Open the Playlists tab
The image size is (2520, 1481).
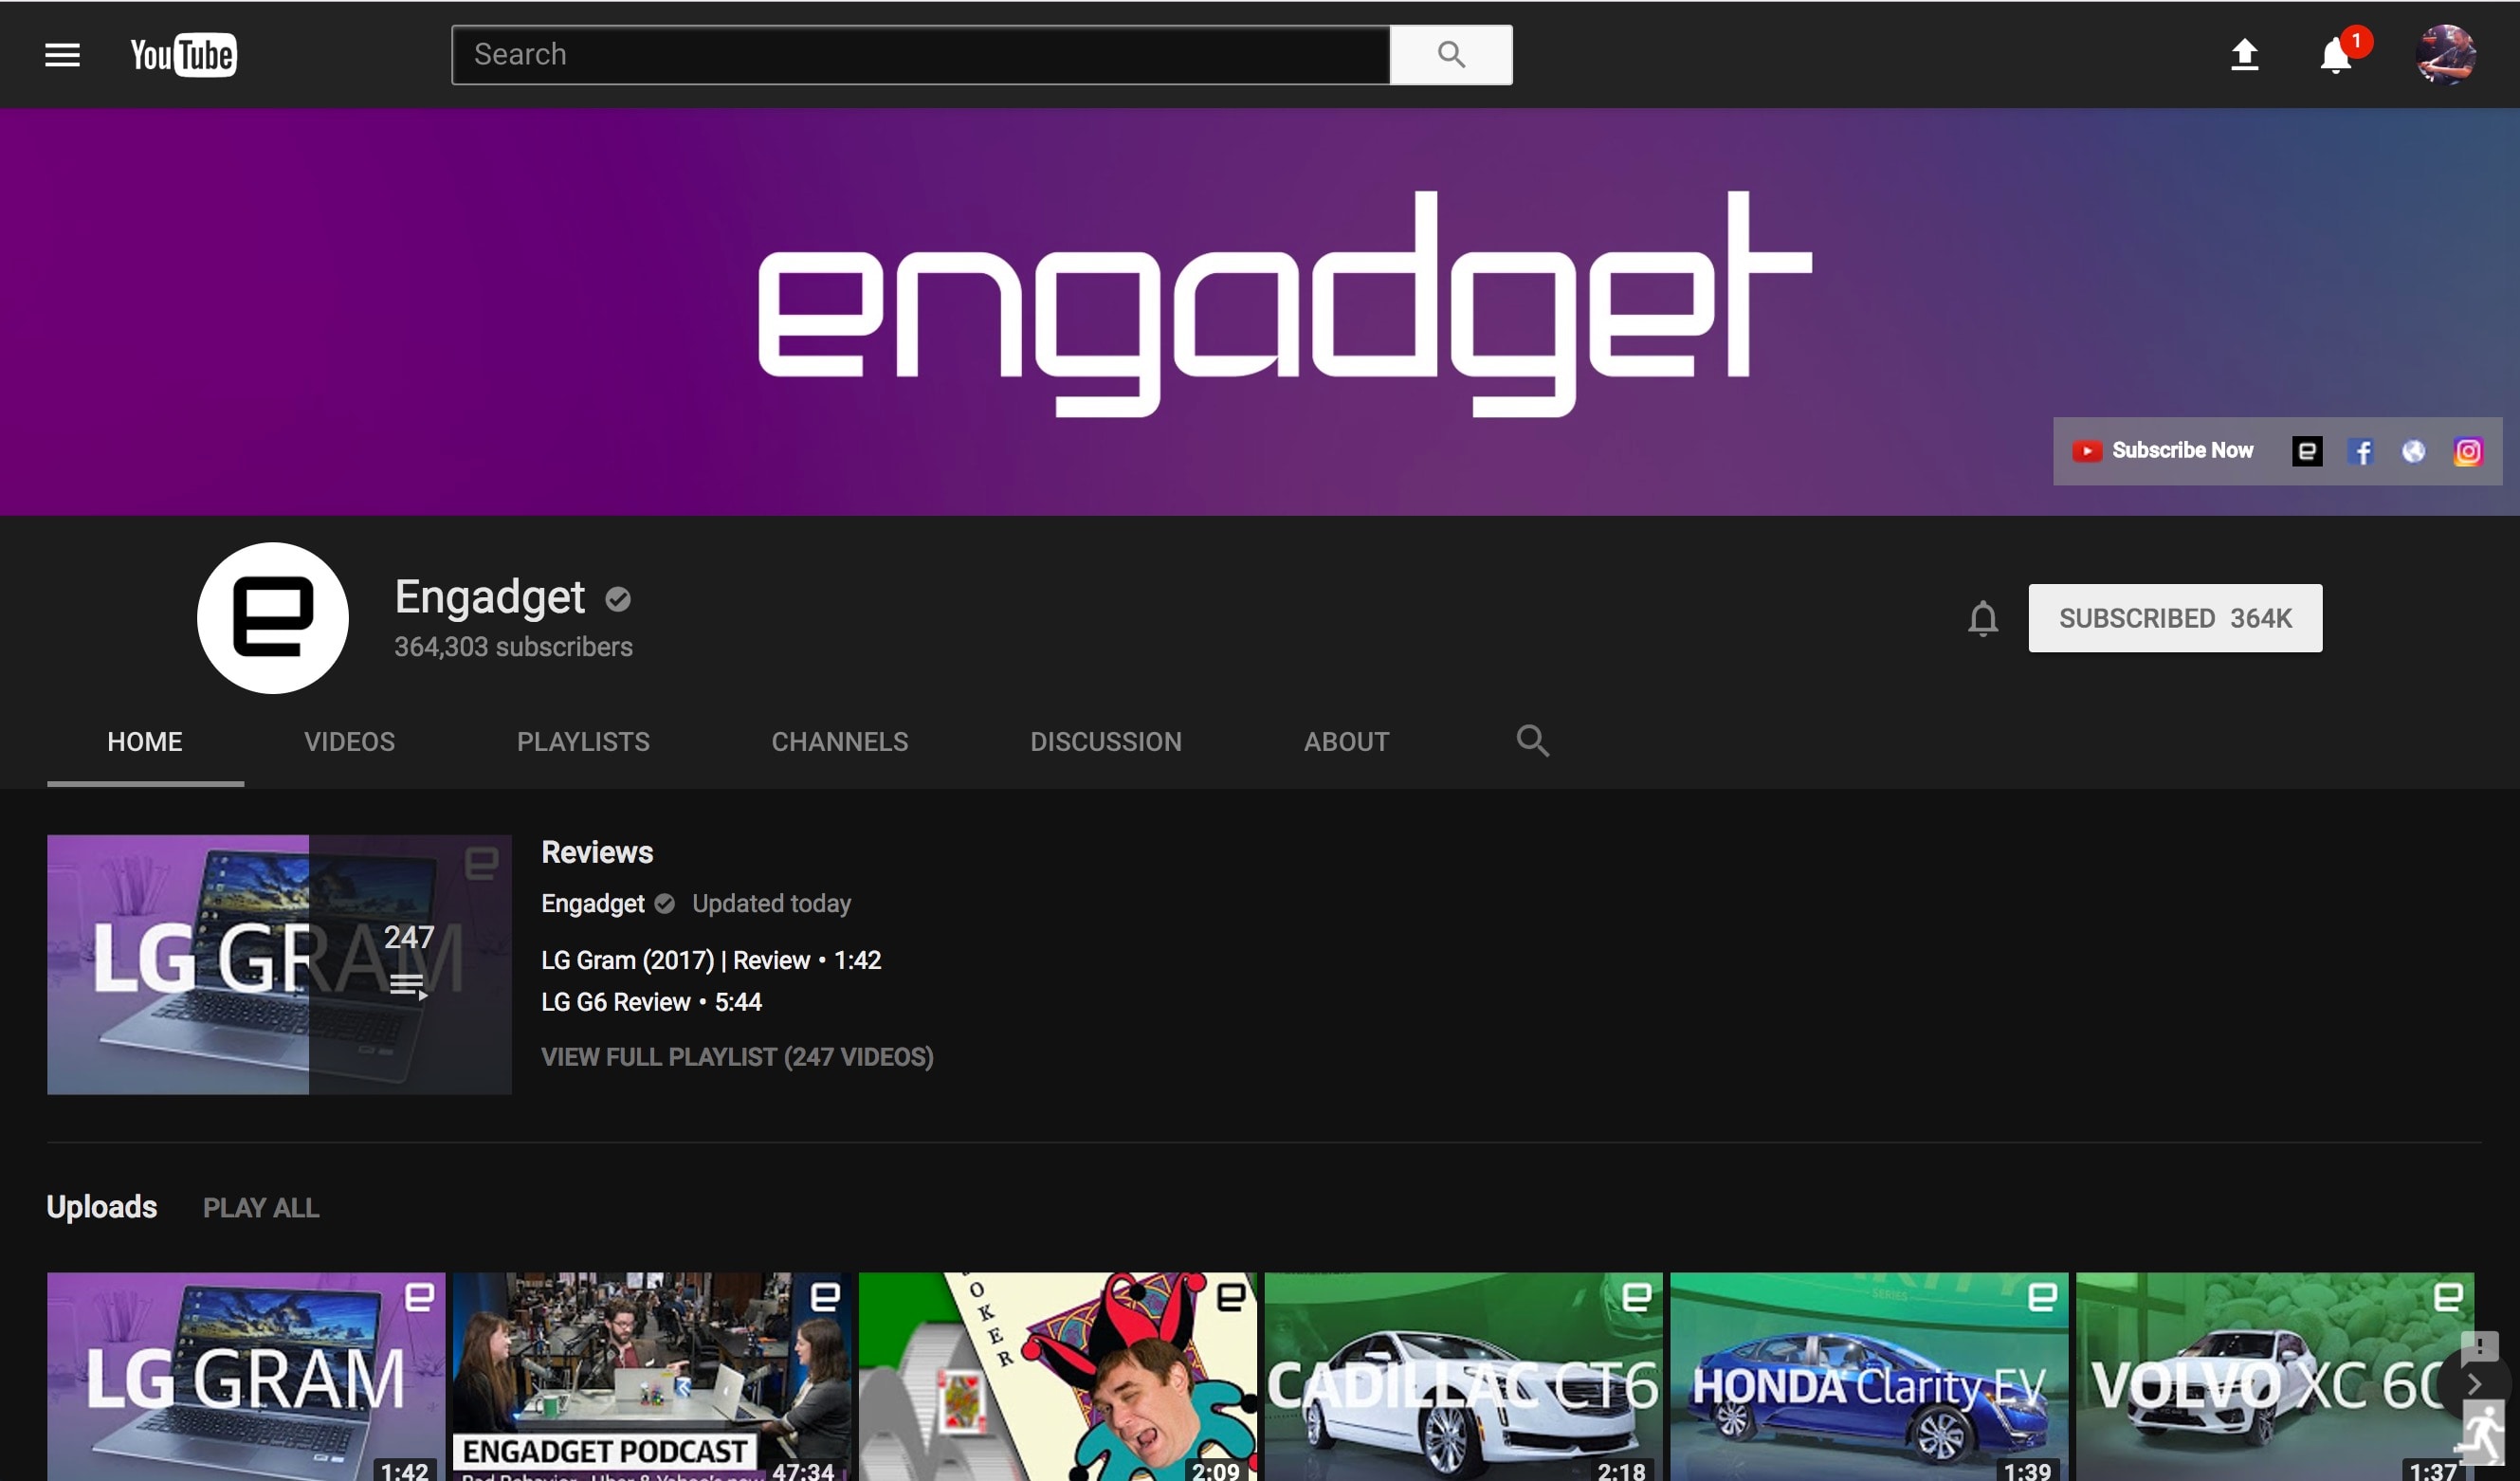point(583,742)
